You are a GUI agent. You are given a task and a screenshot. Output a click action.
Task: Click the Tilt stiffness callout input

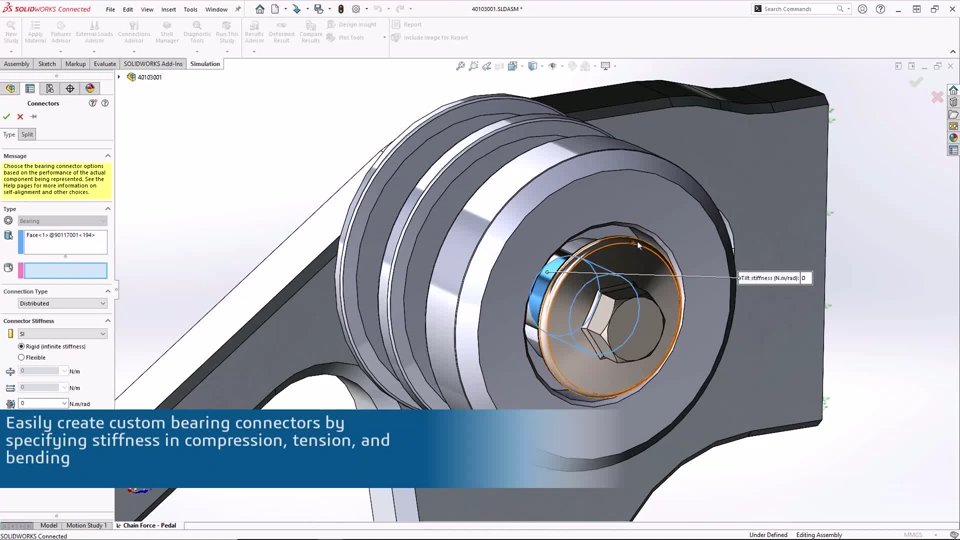pyautogui.click(x=806, y=278)
